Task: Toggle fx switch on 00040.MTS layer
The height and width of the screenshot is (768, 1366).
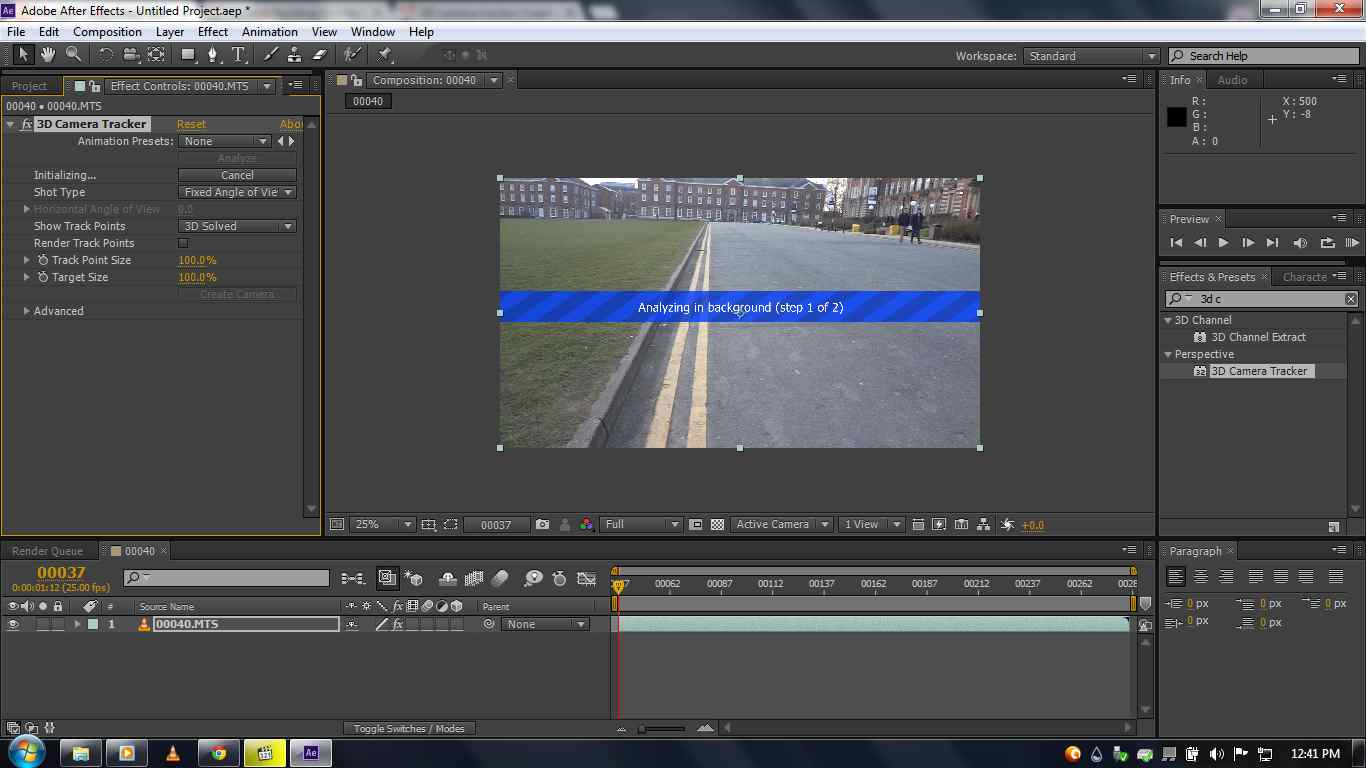Action: [x=397, y=624]
